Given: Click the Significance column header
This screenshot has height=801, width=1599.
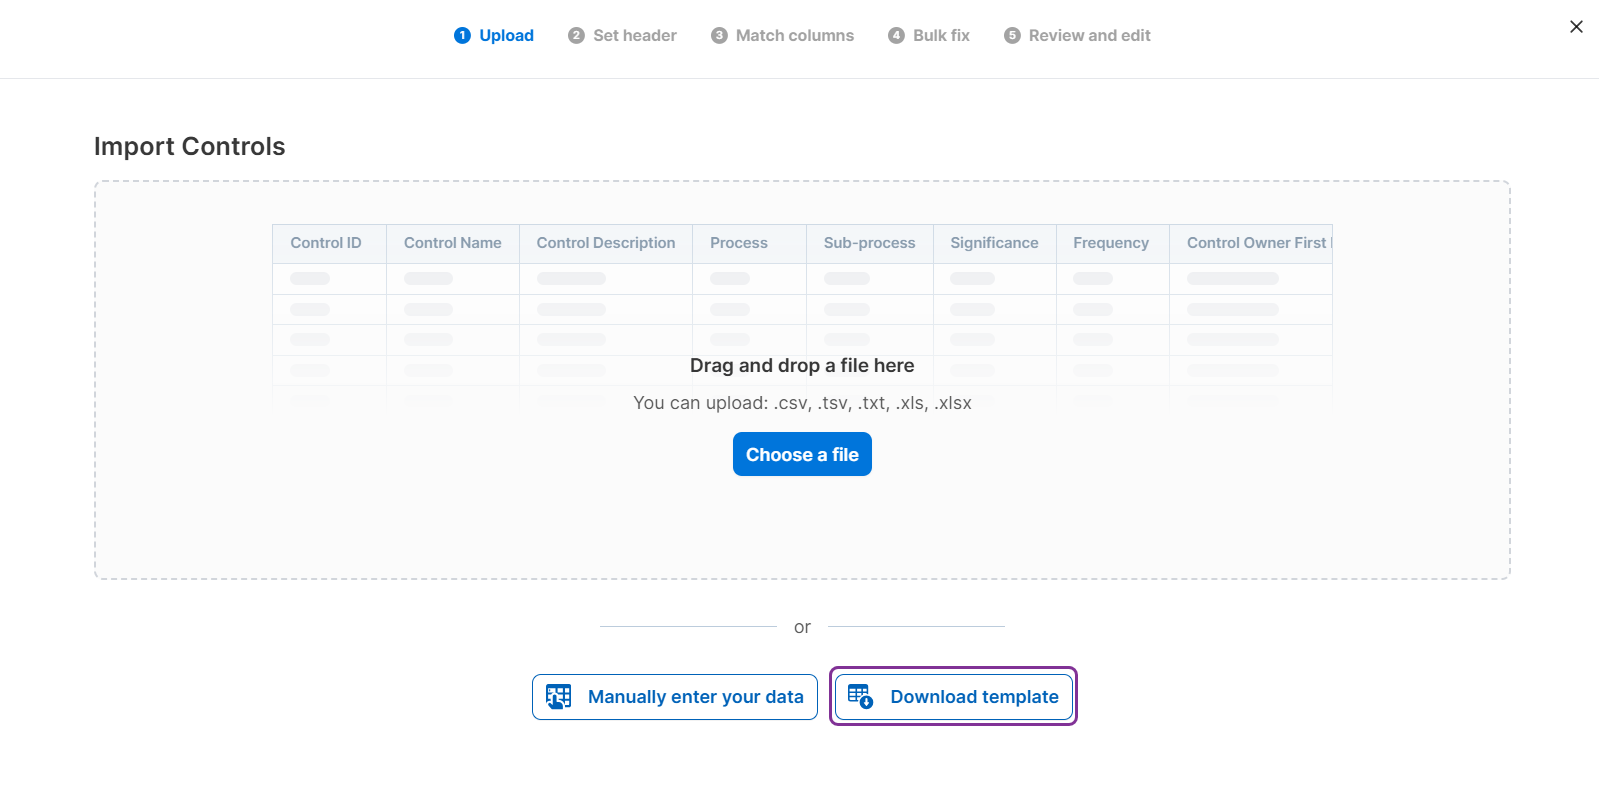Looking at the screenshot, I should click(995, 243).
